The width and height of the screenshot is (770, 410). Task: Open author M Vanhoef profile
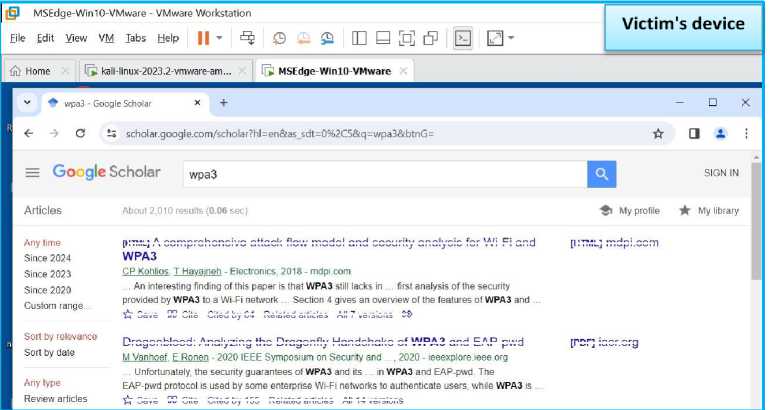[x=144, y=357]
